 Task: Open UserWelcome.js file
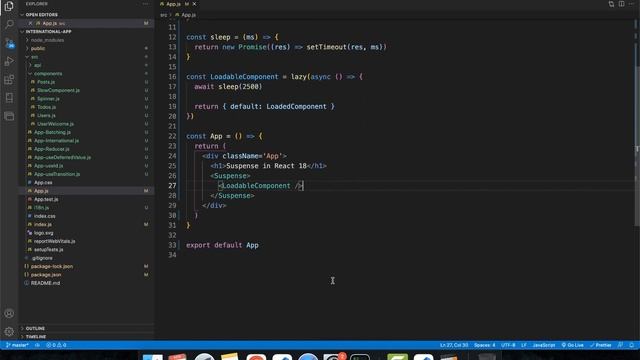[x=56, y=124]
